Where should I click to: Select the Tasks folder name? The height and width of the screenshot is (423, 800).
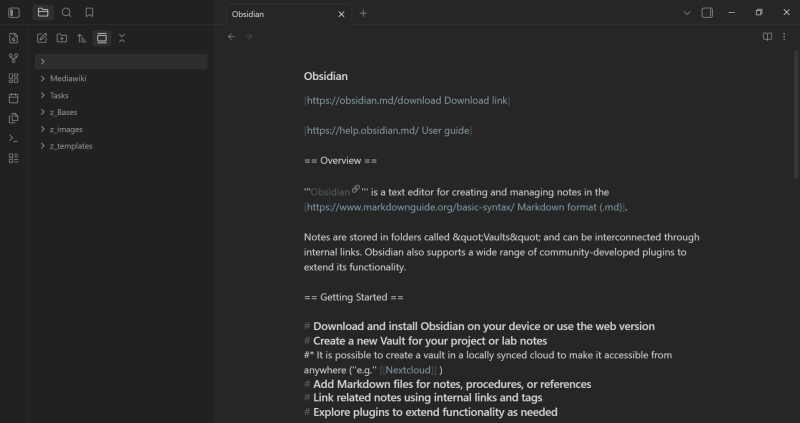[59, 95]
